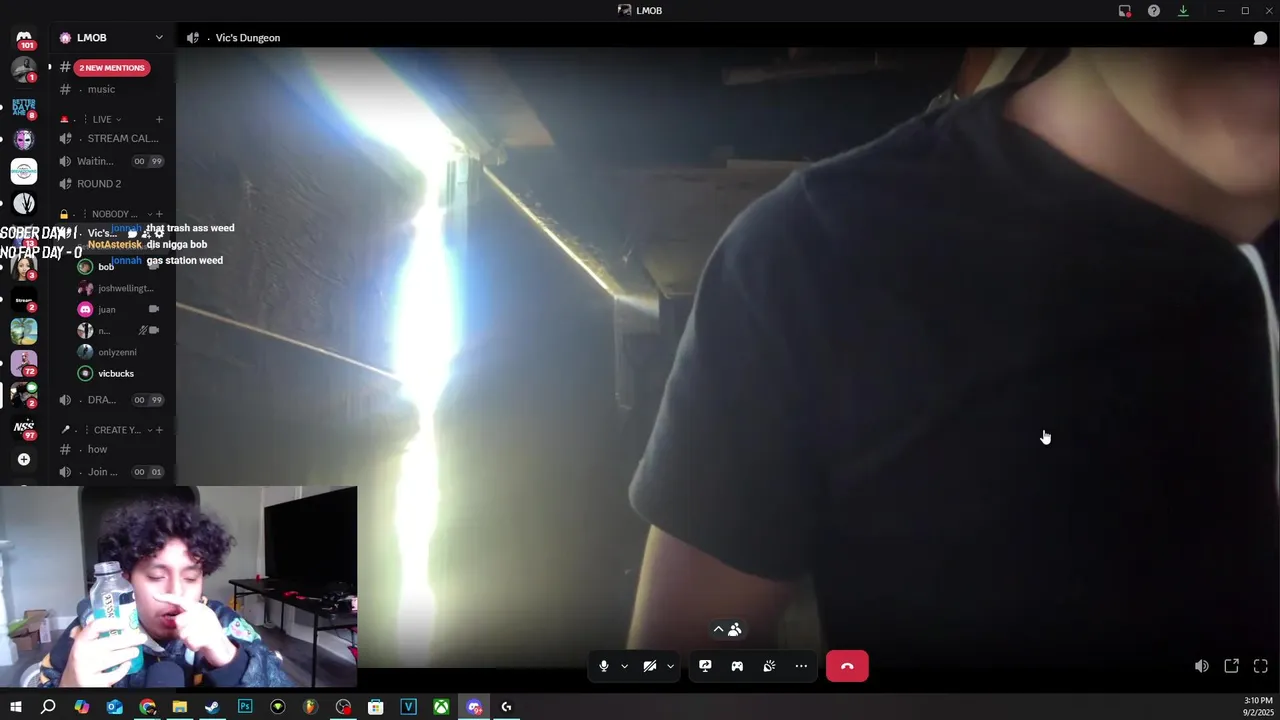Screen dimensions: 1280x720
Task: Open microphone input options arrow
Action: pyautogui.click(x=625, y=666)
